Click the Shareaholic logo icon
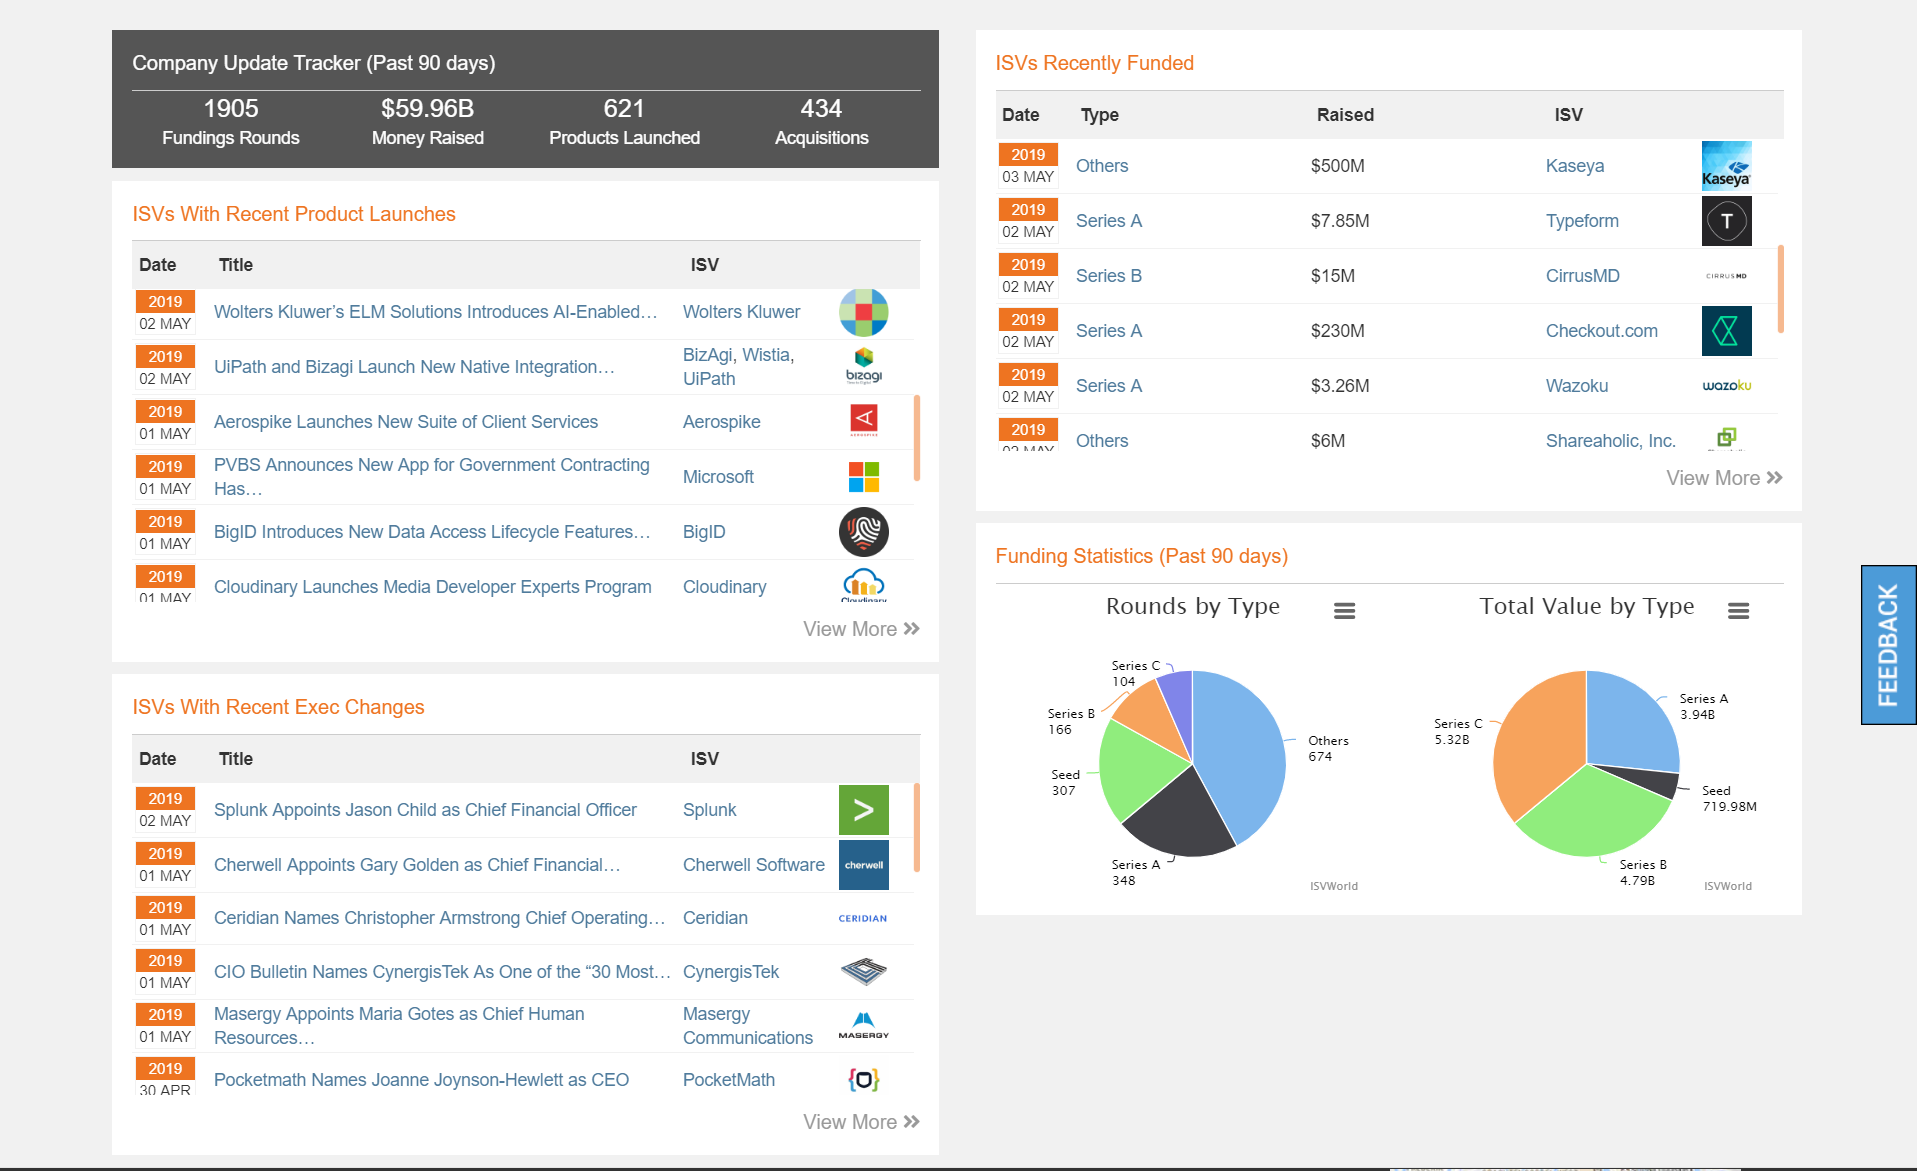Image resolution: width=1917 pixels, height=1171 pixels. point(1726,438)
